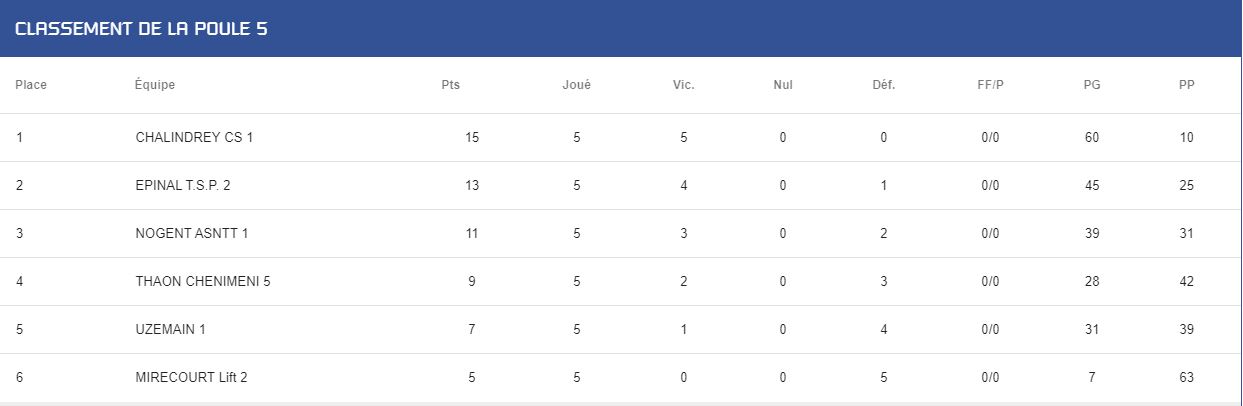This screenshot has width=1243, height=406.
Task: Click the CHALINDREY CS 1 team name
Action: pos(194,137)
